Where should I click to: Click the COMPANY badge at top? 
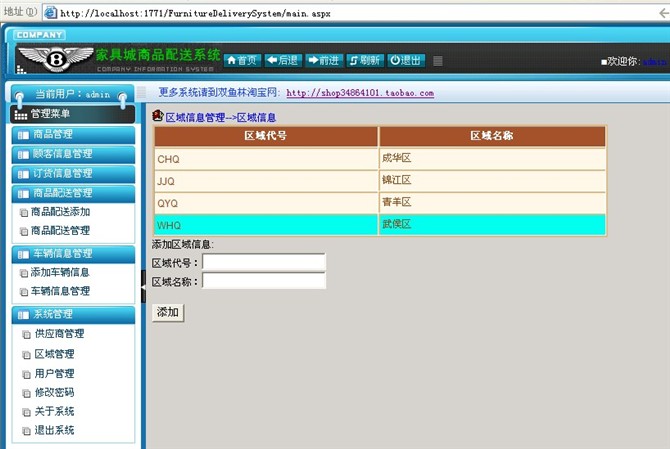click(x=39, y=35)
